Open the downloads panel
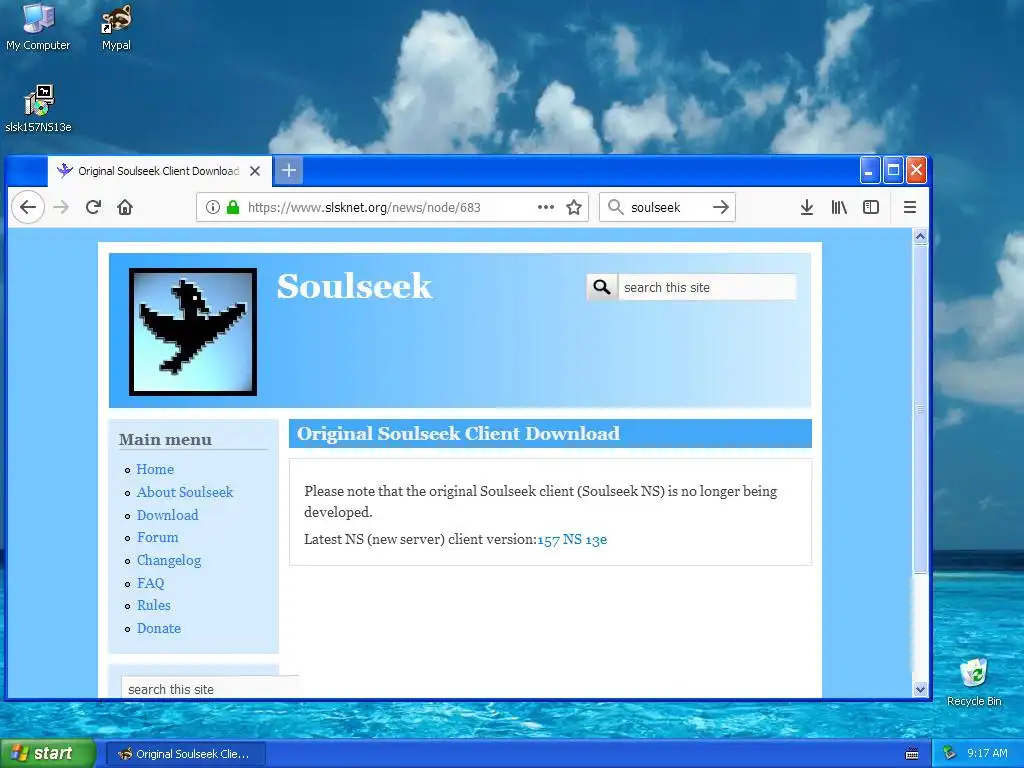Viewport: 1024px width, 768px height. 807,207
